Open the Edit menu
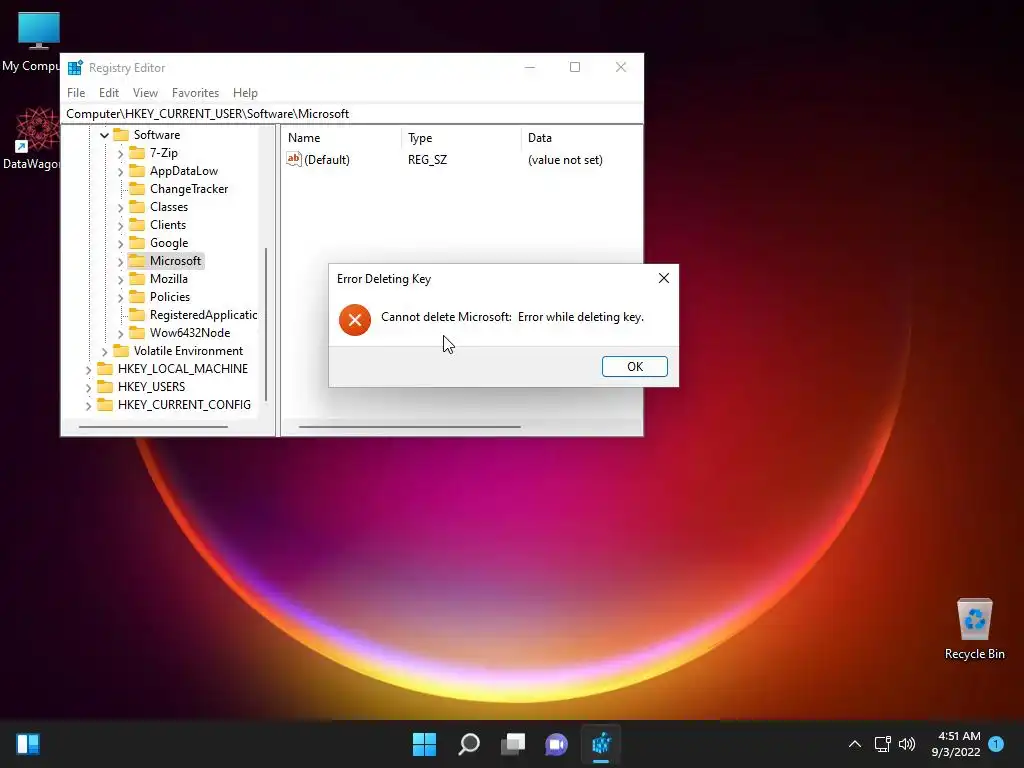This screenshot has width=1024, height=768. (x=108, y=93)
